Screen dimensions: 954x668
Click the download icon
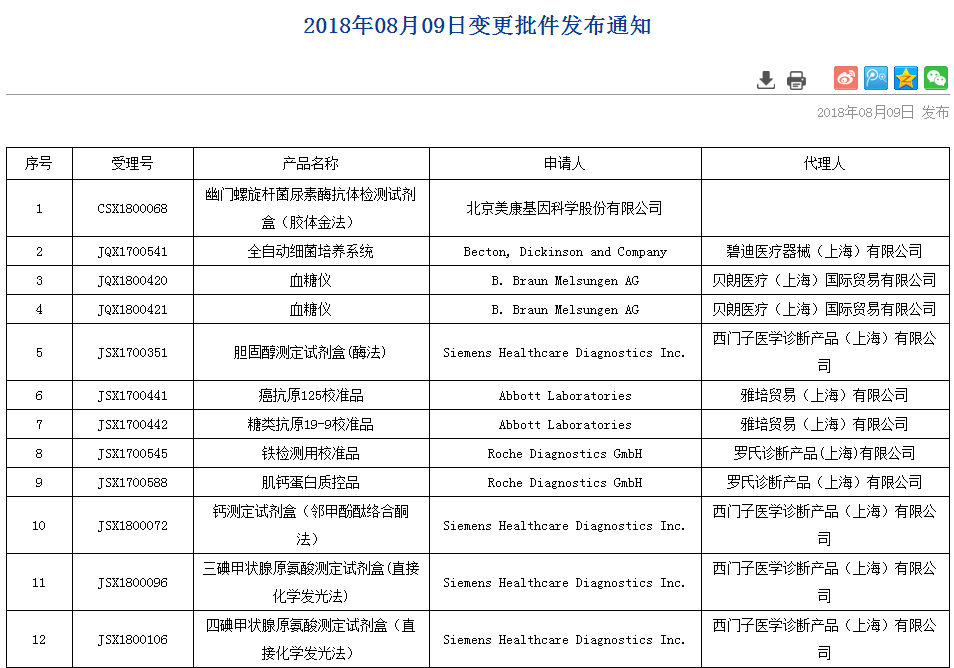pos(766,80)
